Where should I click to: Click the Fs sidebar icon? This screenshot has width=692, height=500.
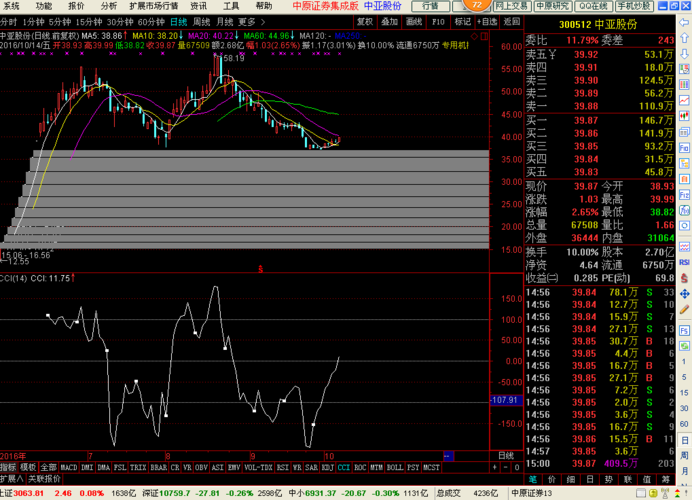[x=684, y=331]
